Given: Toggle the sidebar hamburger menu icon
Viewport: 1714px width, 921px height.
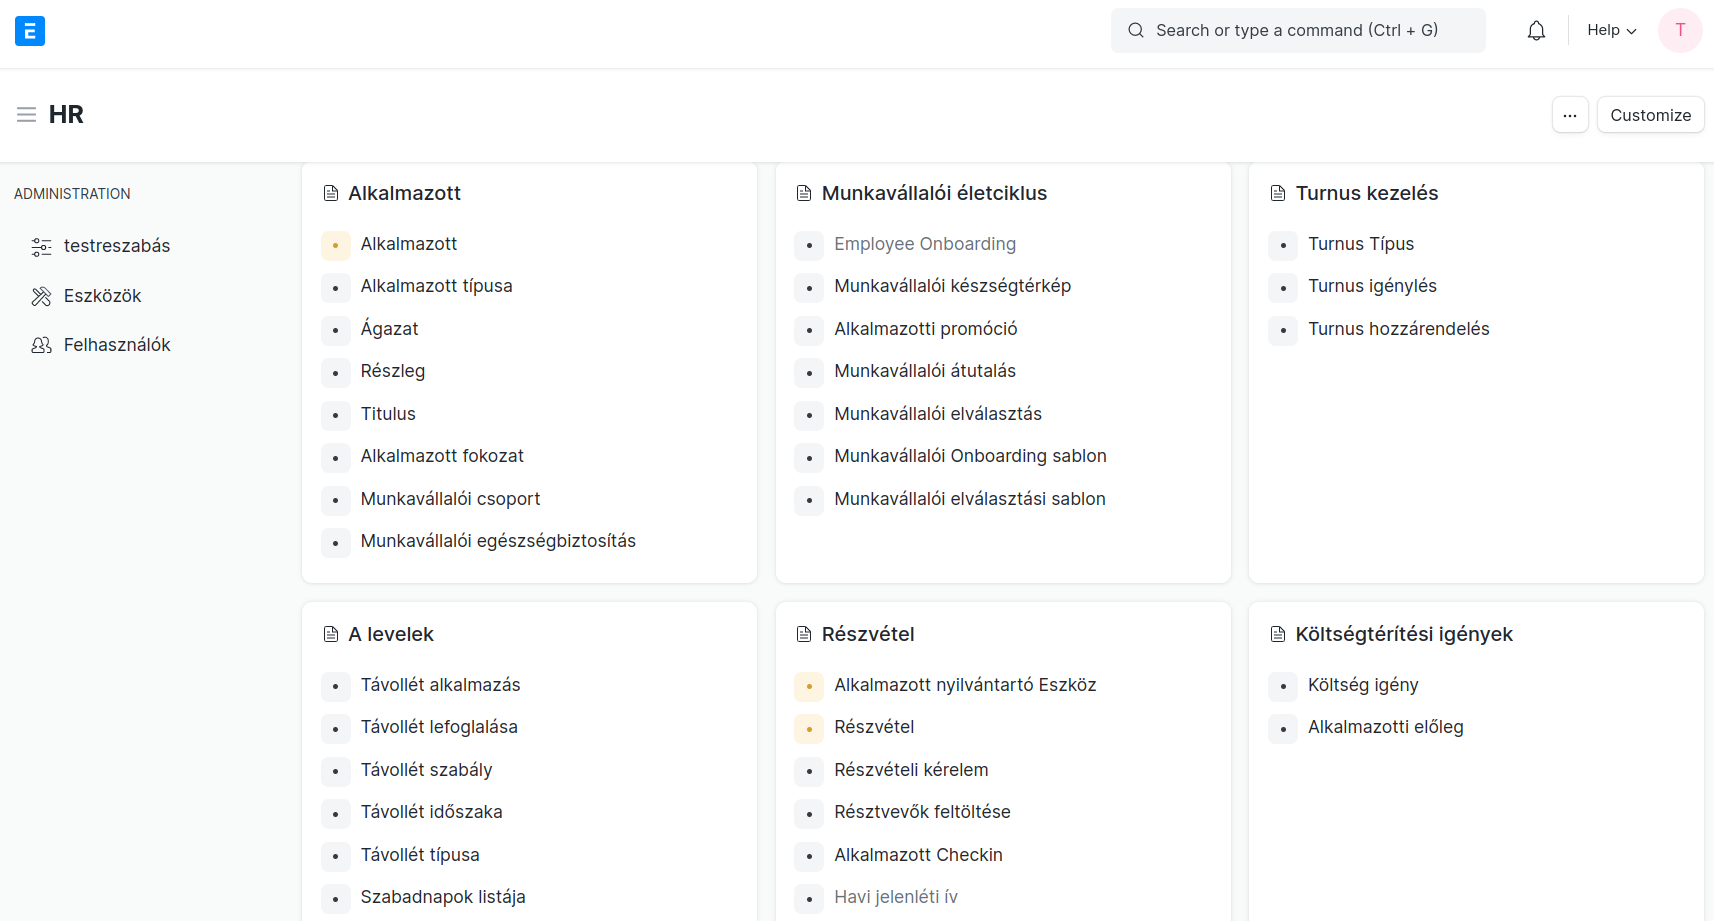Looking at the screenshot, I should pyautogui.click(x=27, y=115).
